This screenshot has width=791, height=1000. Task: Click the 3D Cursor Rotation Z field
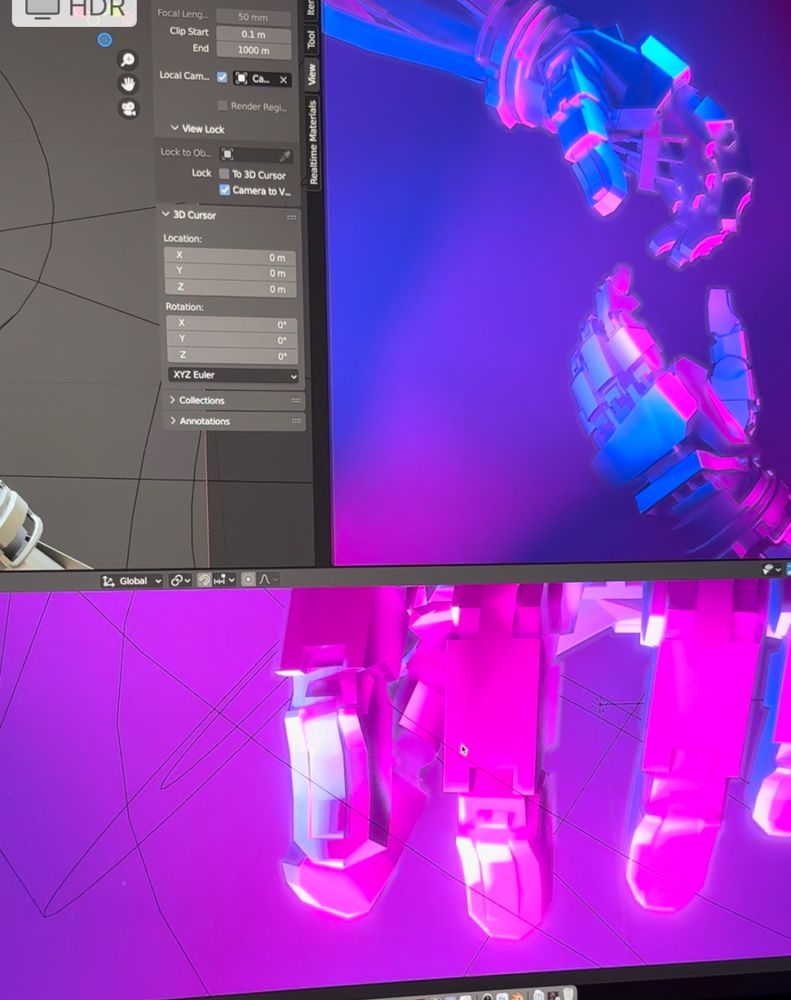(x=233, y=356)
